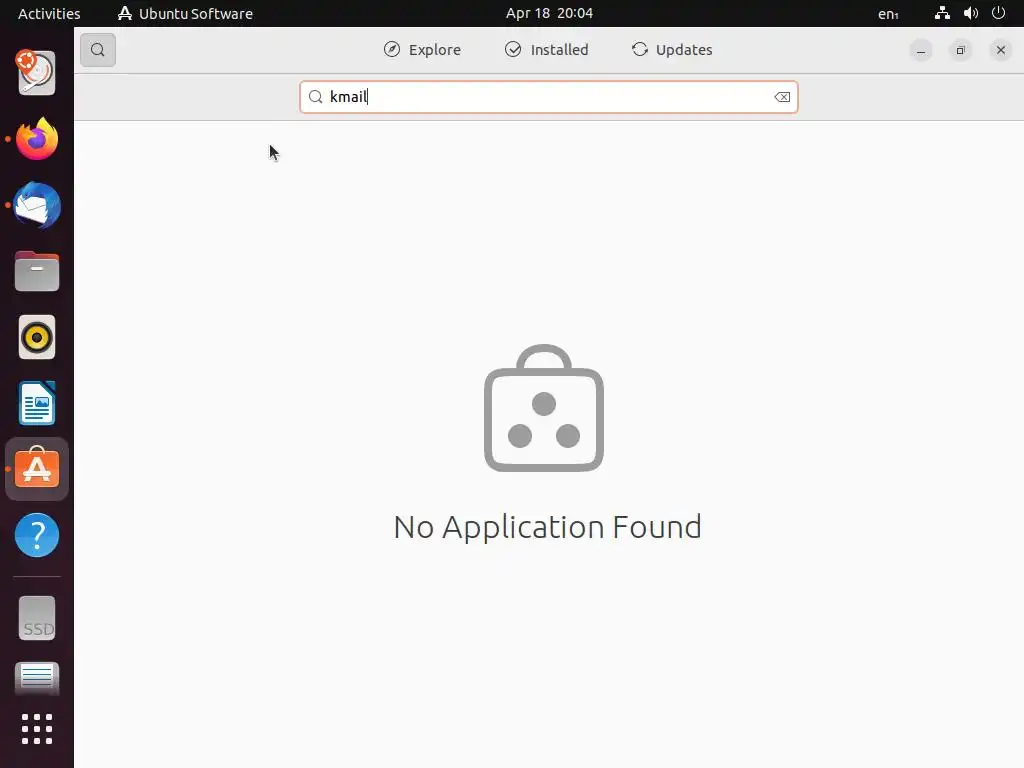Toggle the search button in header bar
The height and width of the screenshot is (768, 1024).
pos(98,50)
